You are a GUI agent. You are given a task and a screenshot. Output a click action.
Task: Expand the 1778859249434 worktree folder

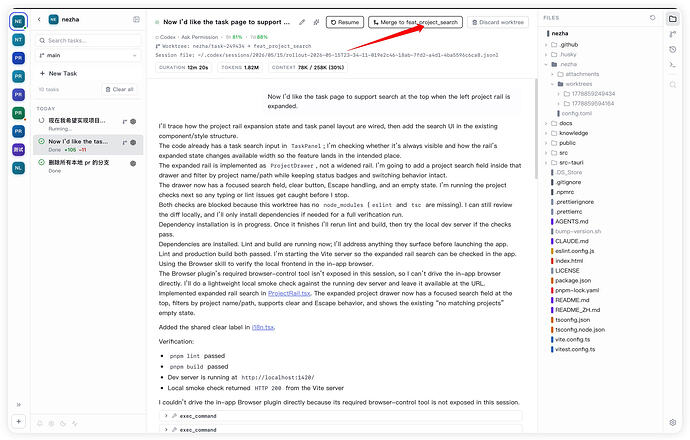(x=559, y=94)
